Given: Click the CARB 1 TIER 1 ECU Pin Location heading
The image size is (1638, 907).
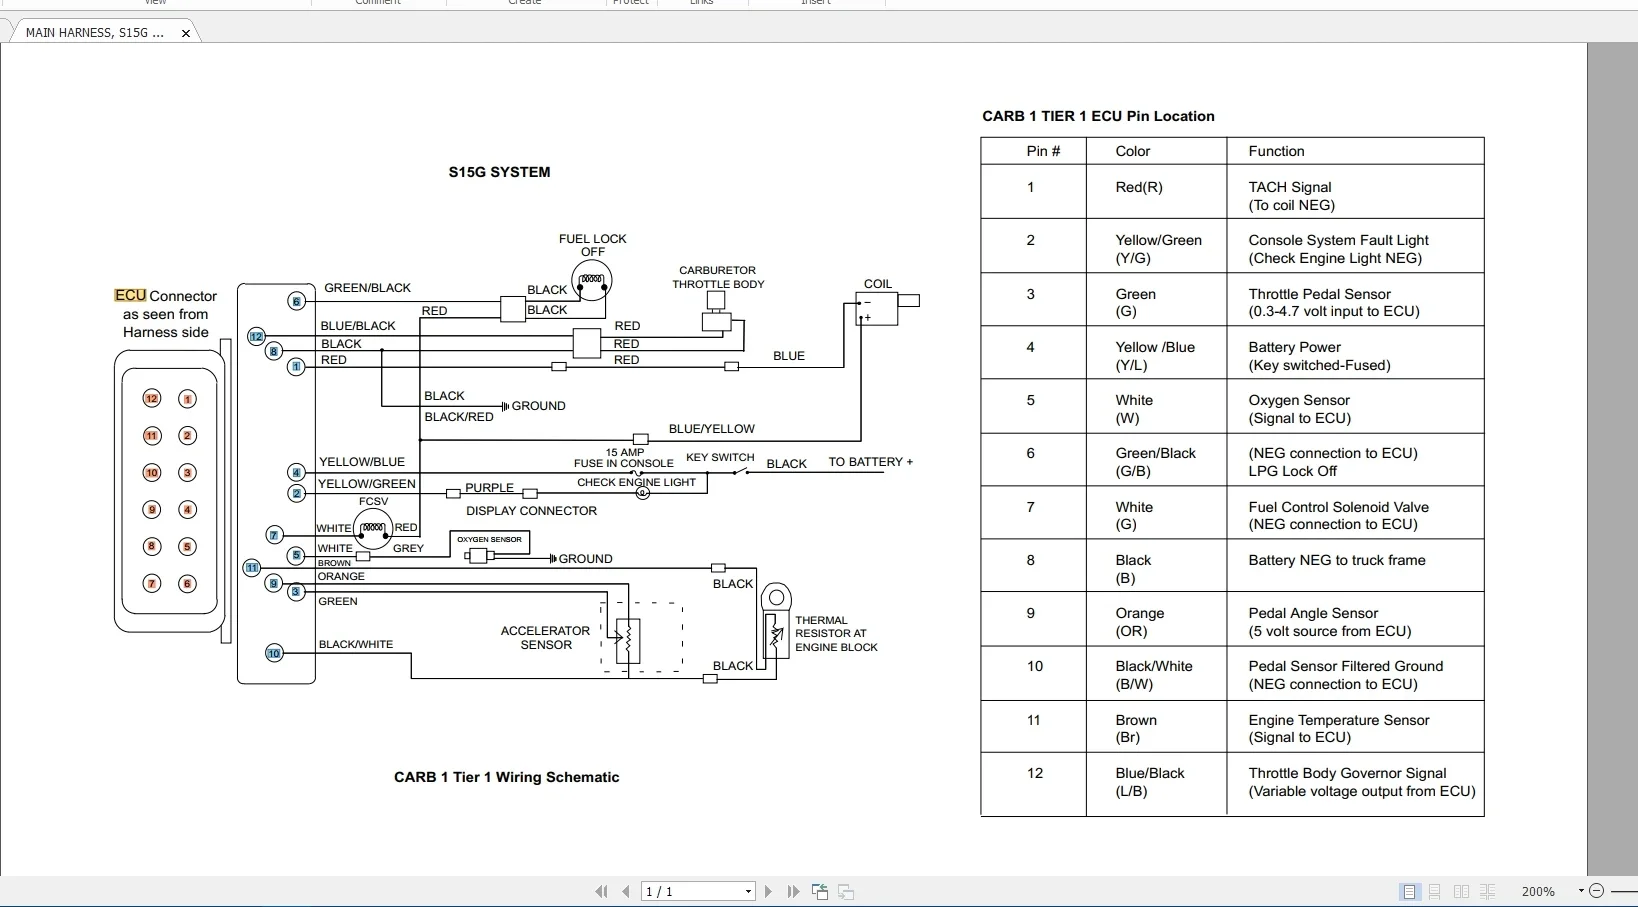Looking at the screenshot, I should (x=1098, y=116).
